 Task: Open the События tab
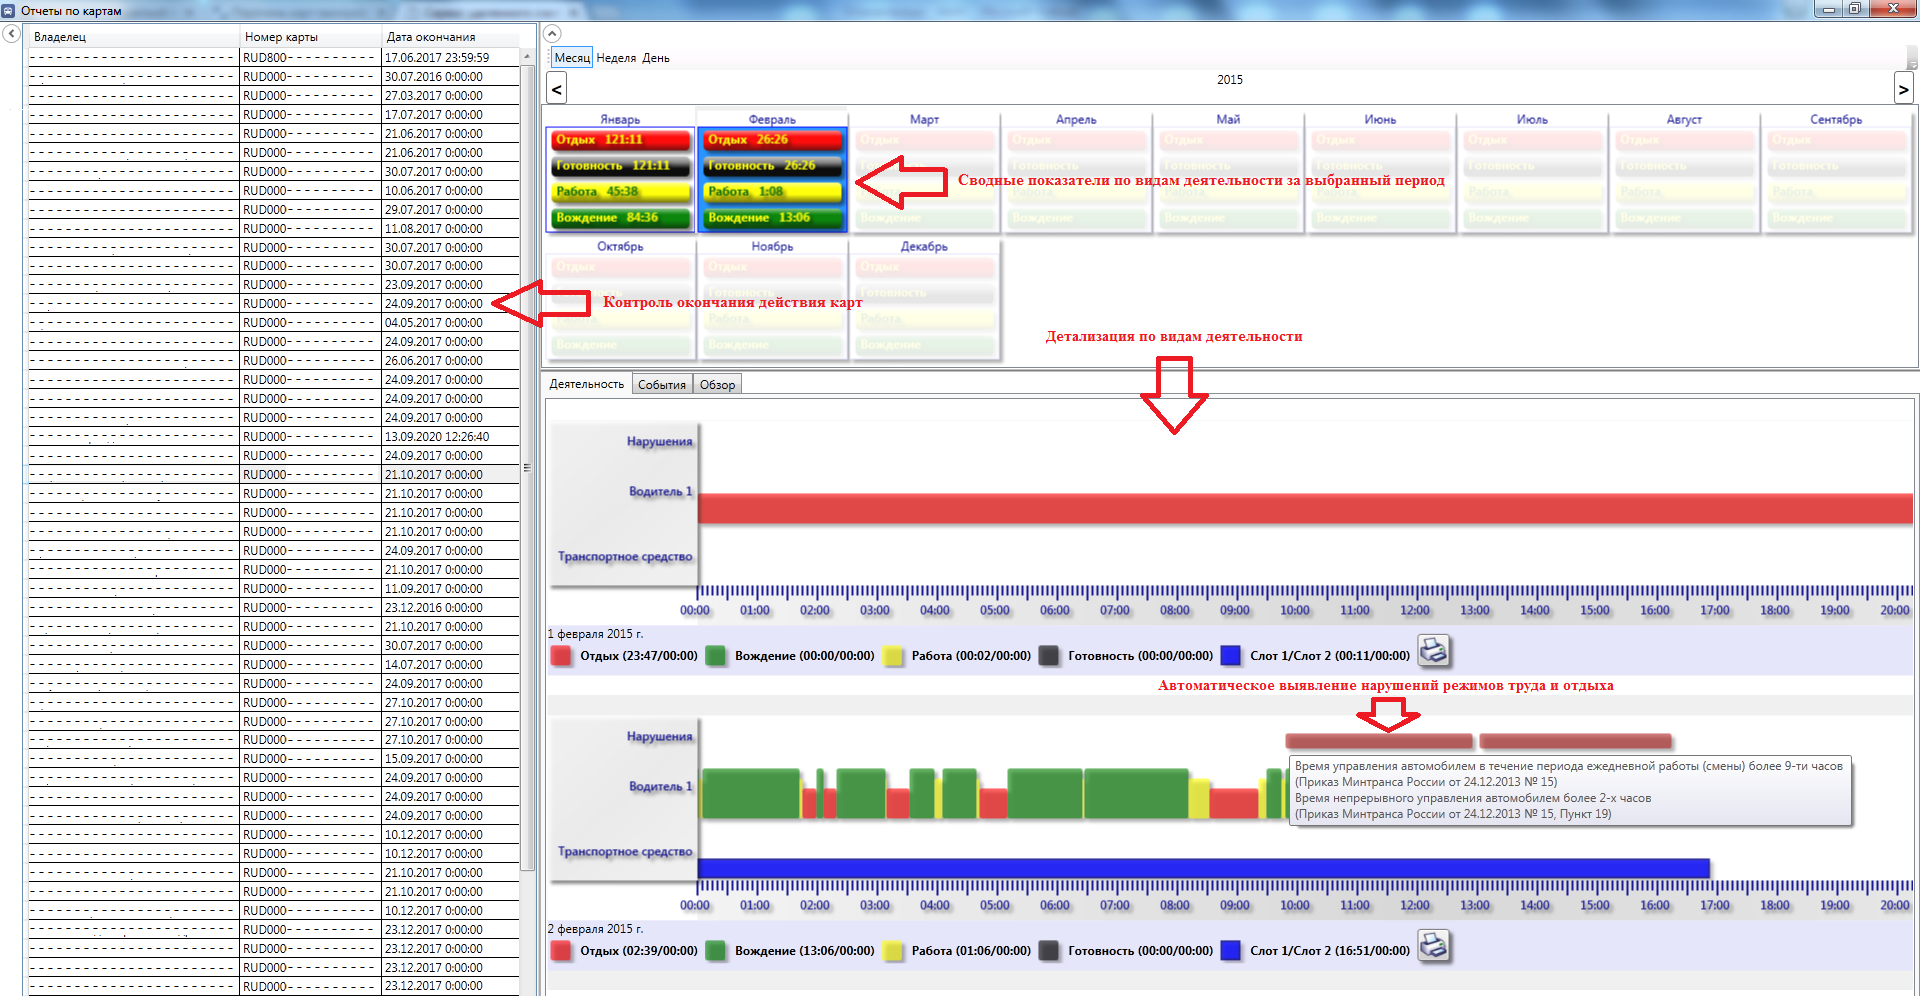pyautogui.click(x=662, y=385)
